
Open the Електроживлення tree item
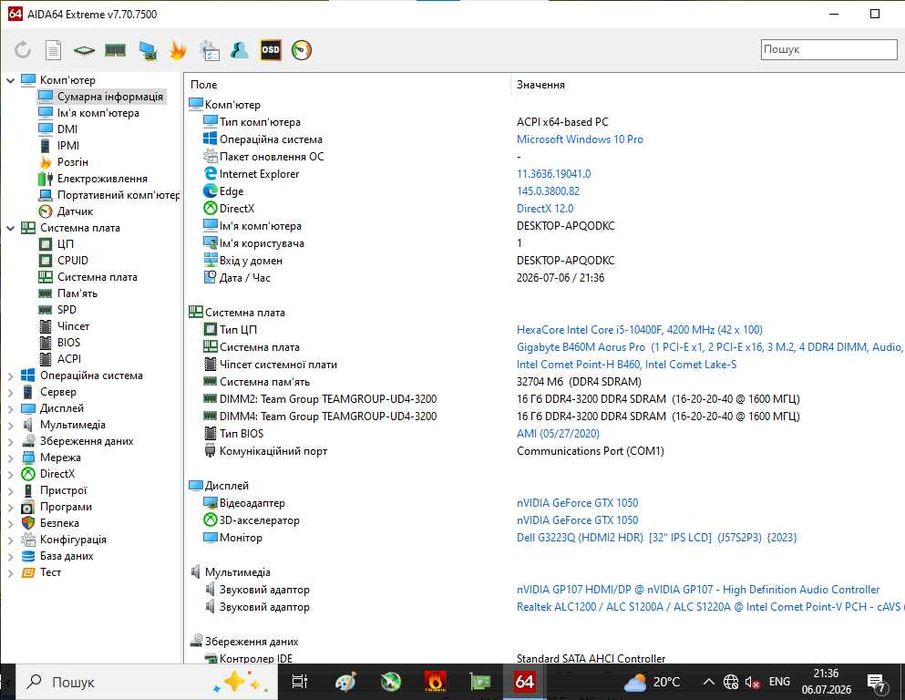[102, 178]
